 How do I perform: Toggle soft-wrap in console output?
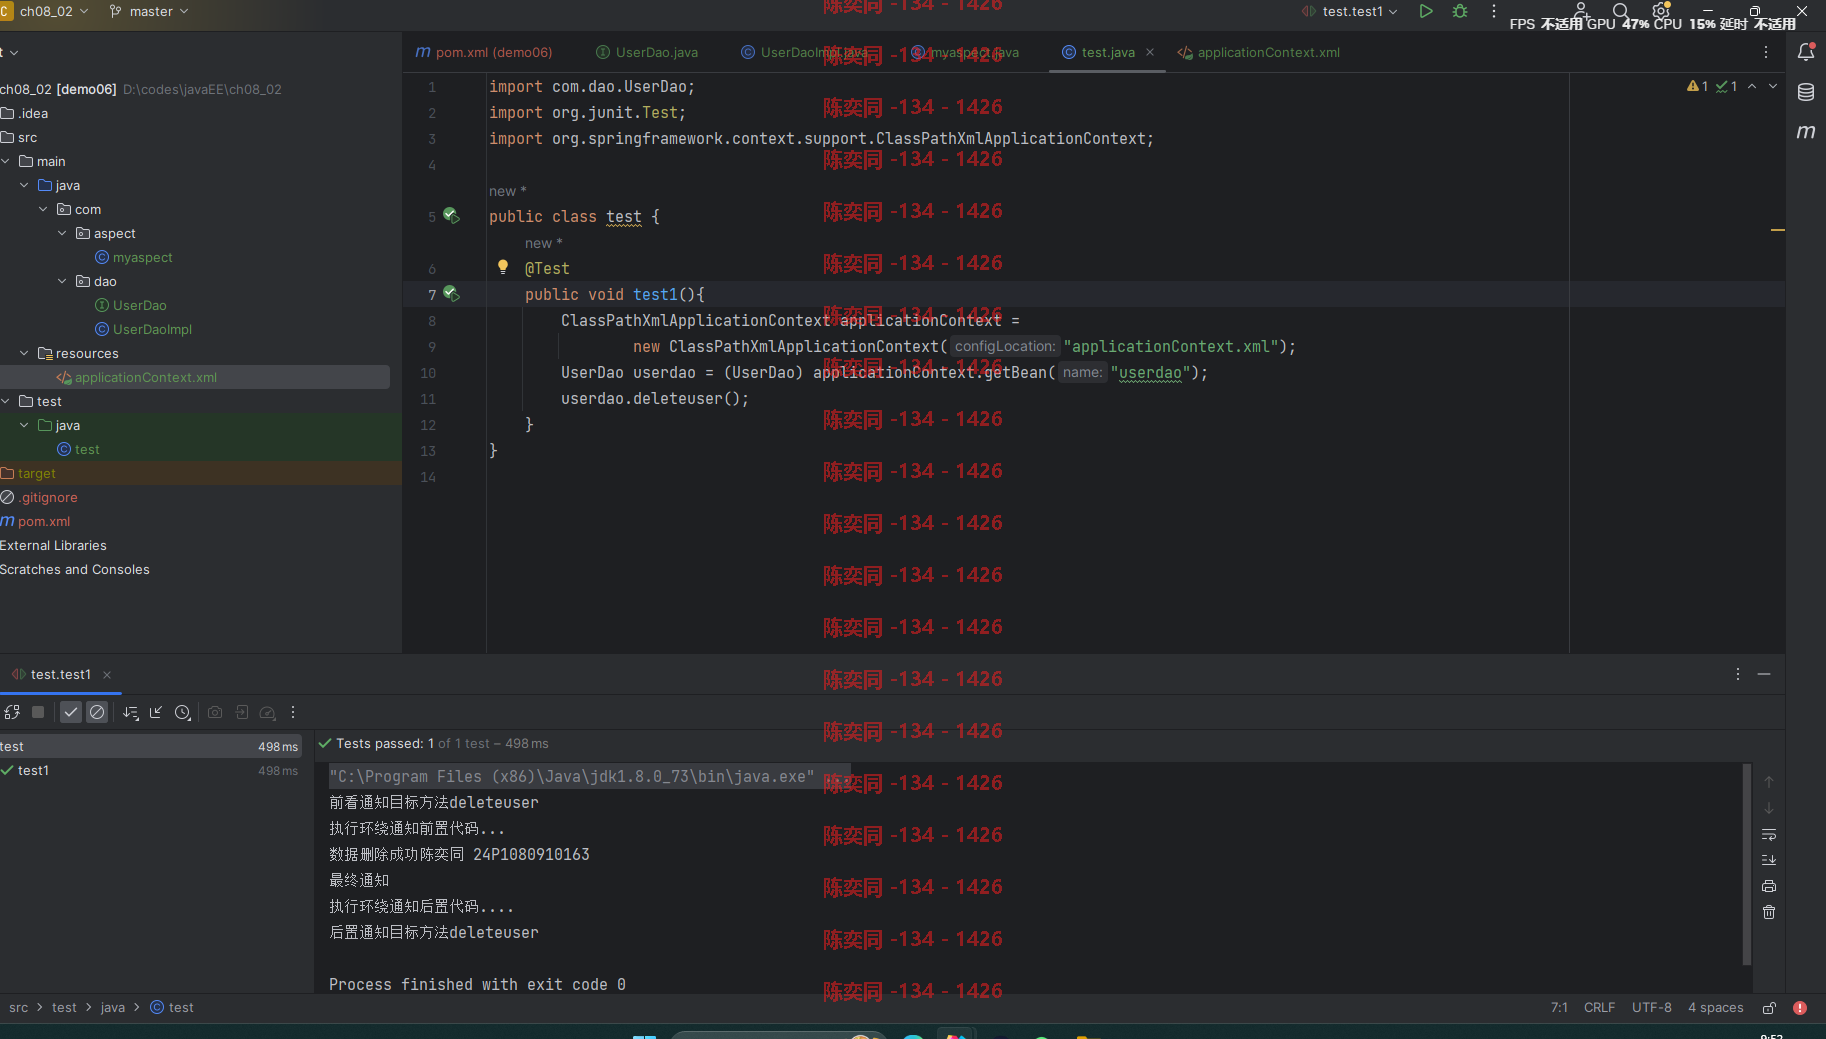(x=1769, y=834)
